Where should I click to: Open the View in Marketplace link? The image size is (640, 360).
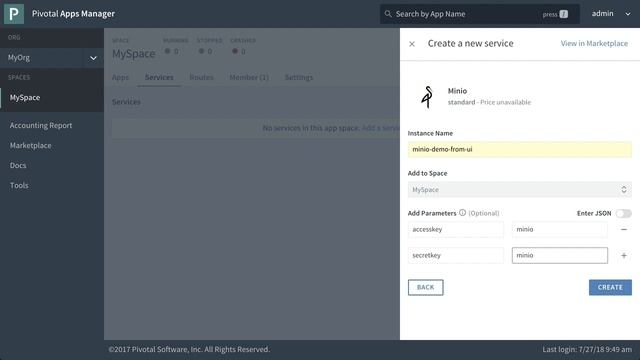[x=594, y=43]
